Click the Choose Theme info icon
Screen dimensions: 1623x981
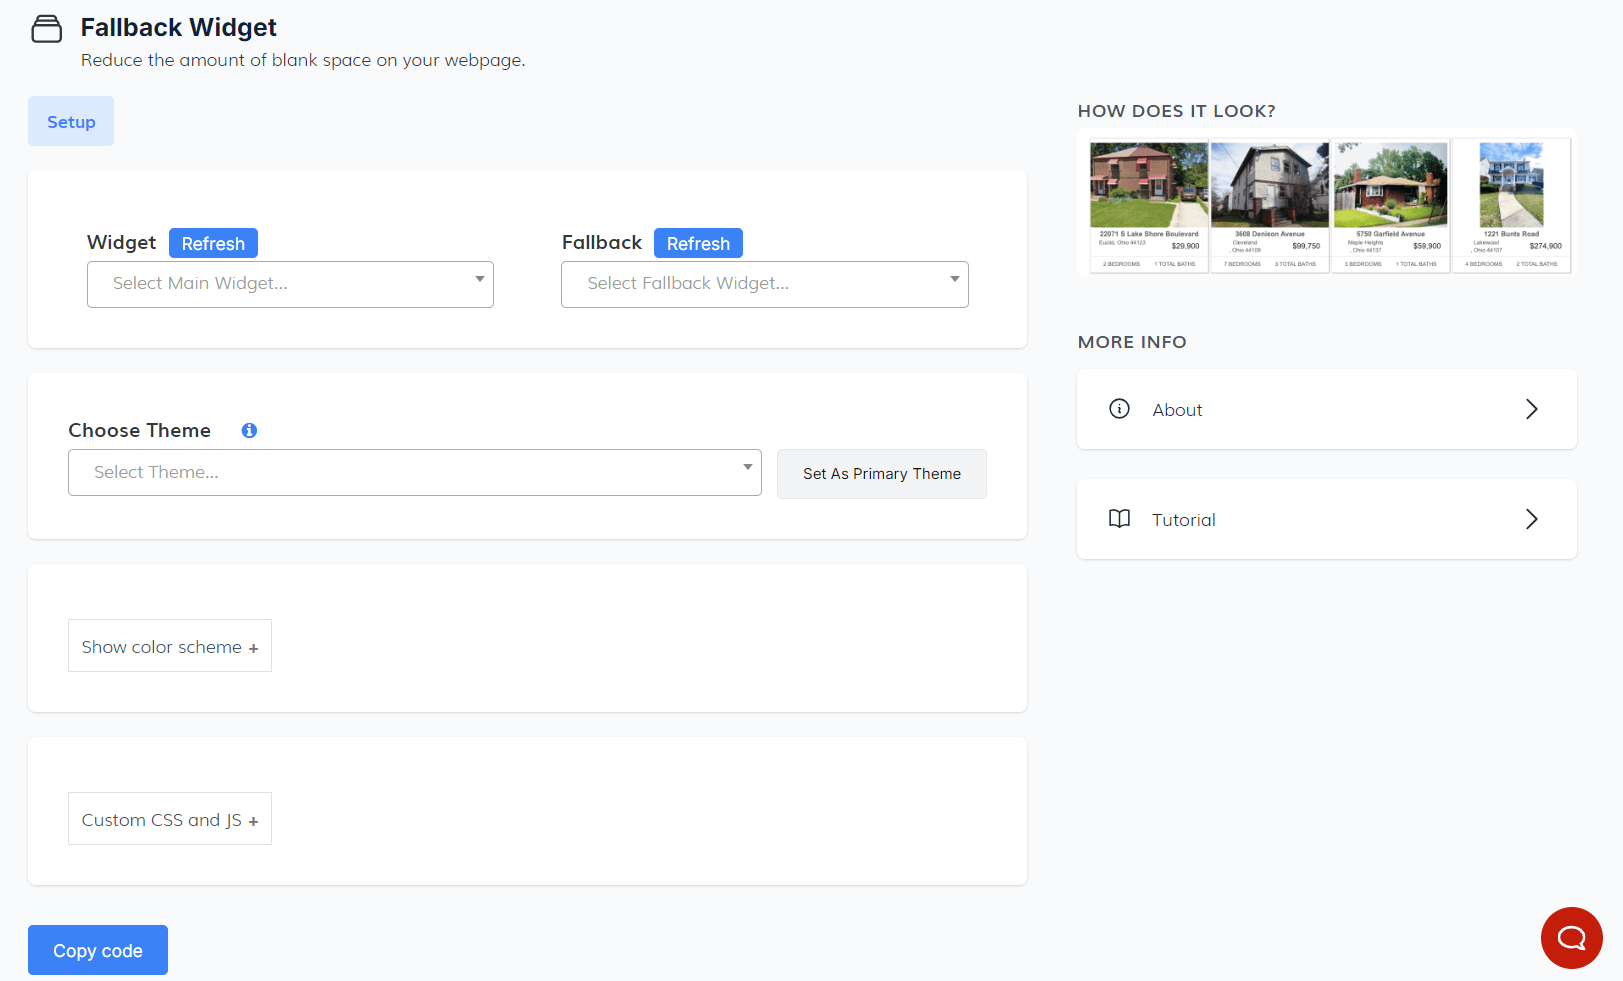coord(249,430)
